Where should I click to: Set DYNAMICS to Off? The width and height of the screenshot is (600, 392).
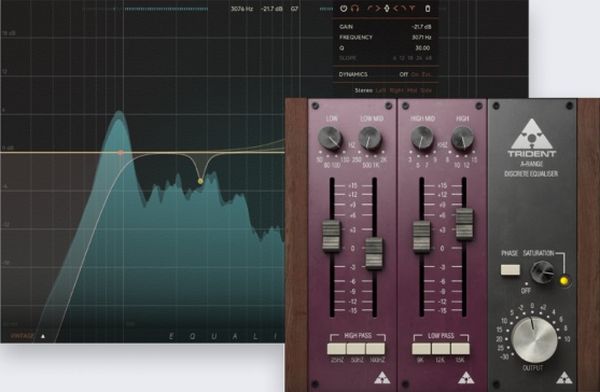coord(404,74)
